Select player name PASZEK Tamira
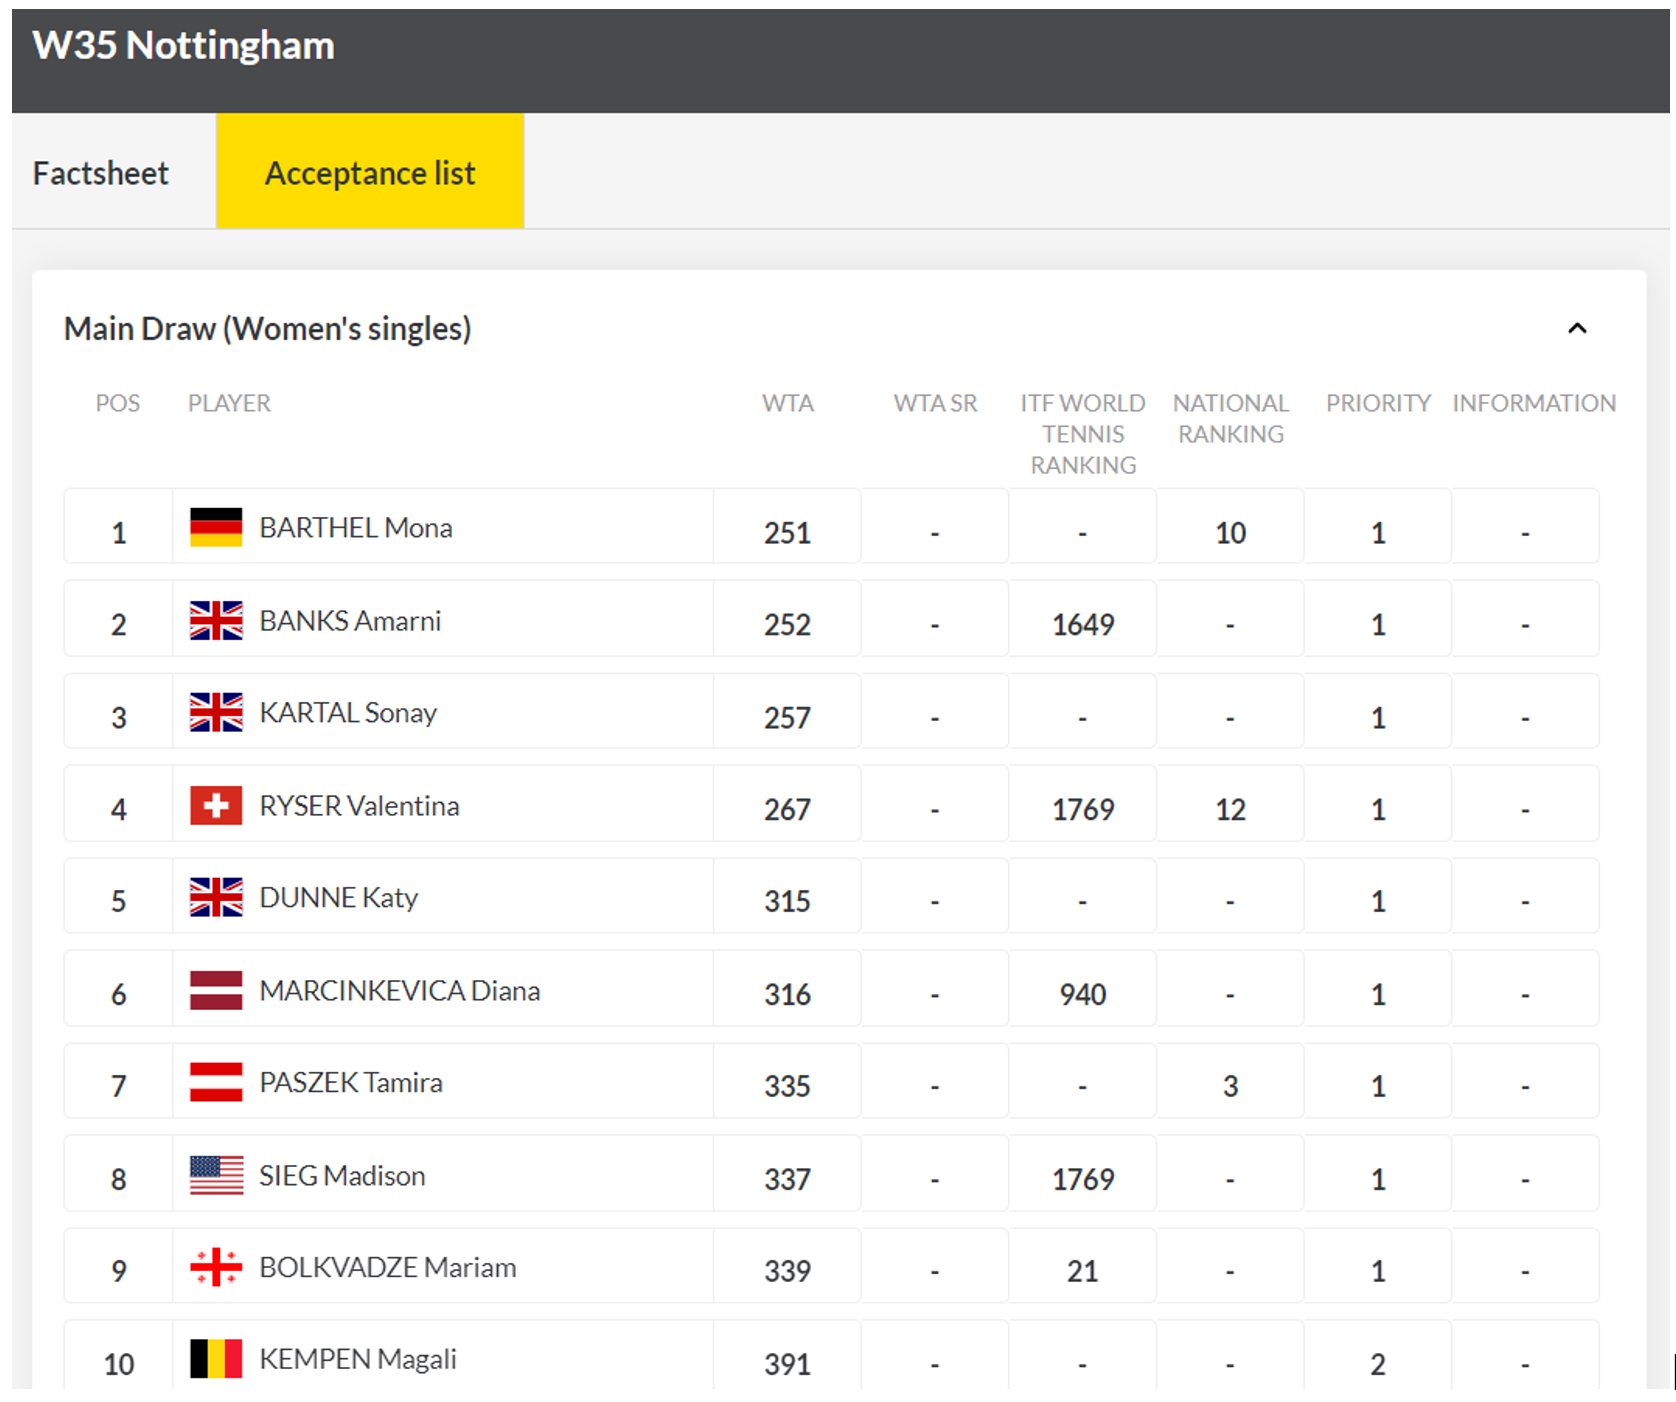 (x=351, y=1082)
